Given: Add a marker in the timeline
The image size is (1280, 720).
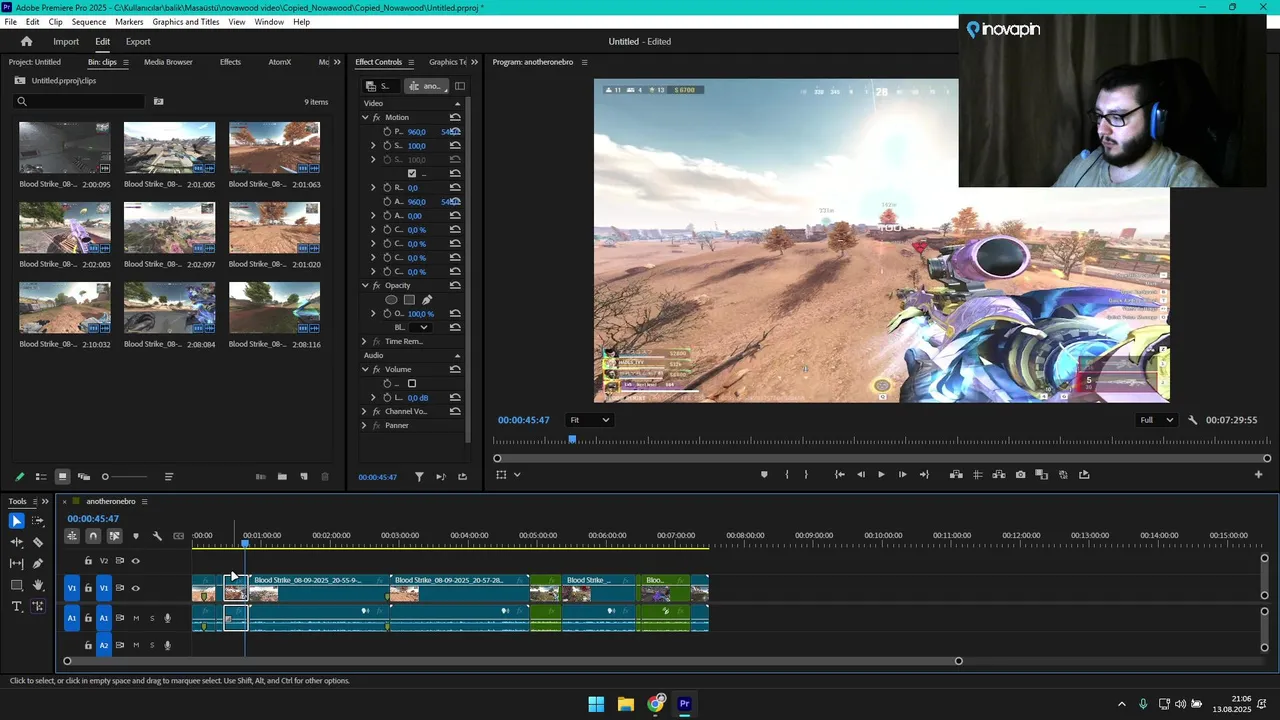Looking at the screenshot, I should [x=136, y=536].
